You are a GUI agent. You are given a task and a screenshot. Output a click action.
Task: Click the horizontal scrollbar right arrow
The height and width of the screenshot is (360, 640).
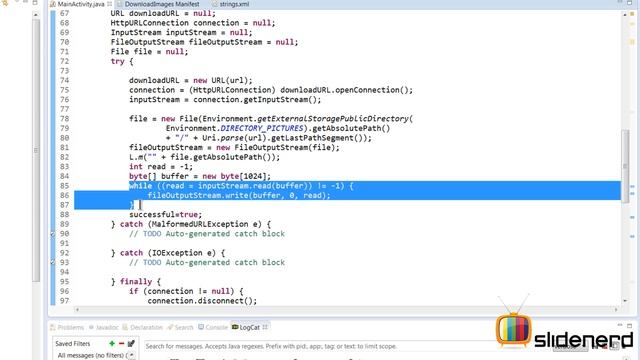point(616,310)
